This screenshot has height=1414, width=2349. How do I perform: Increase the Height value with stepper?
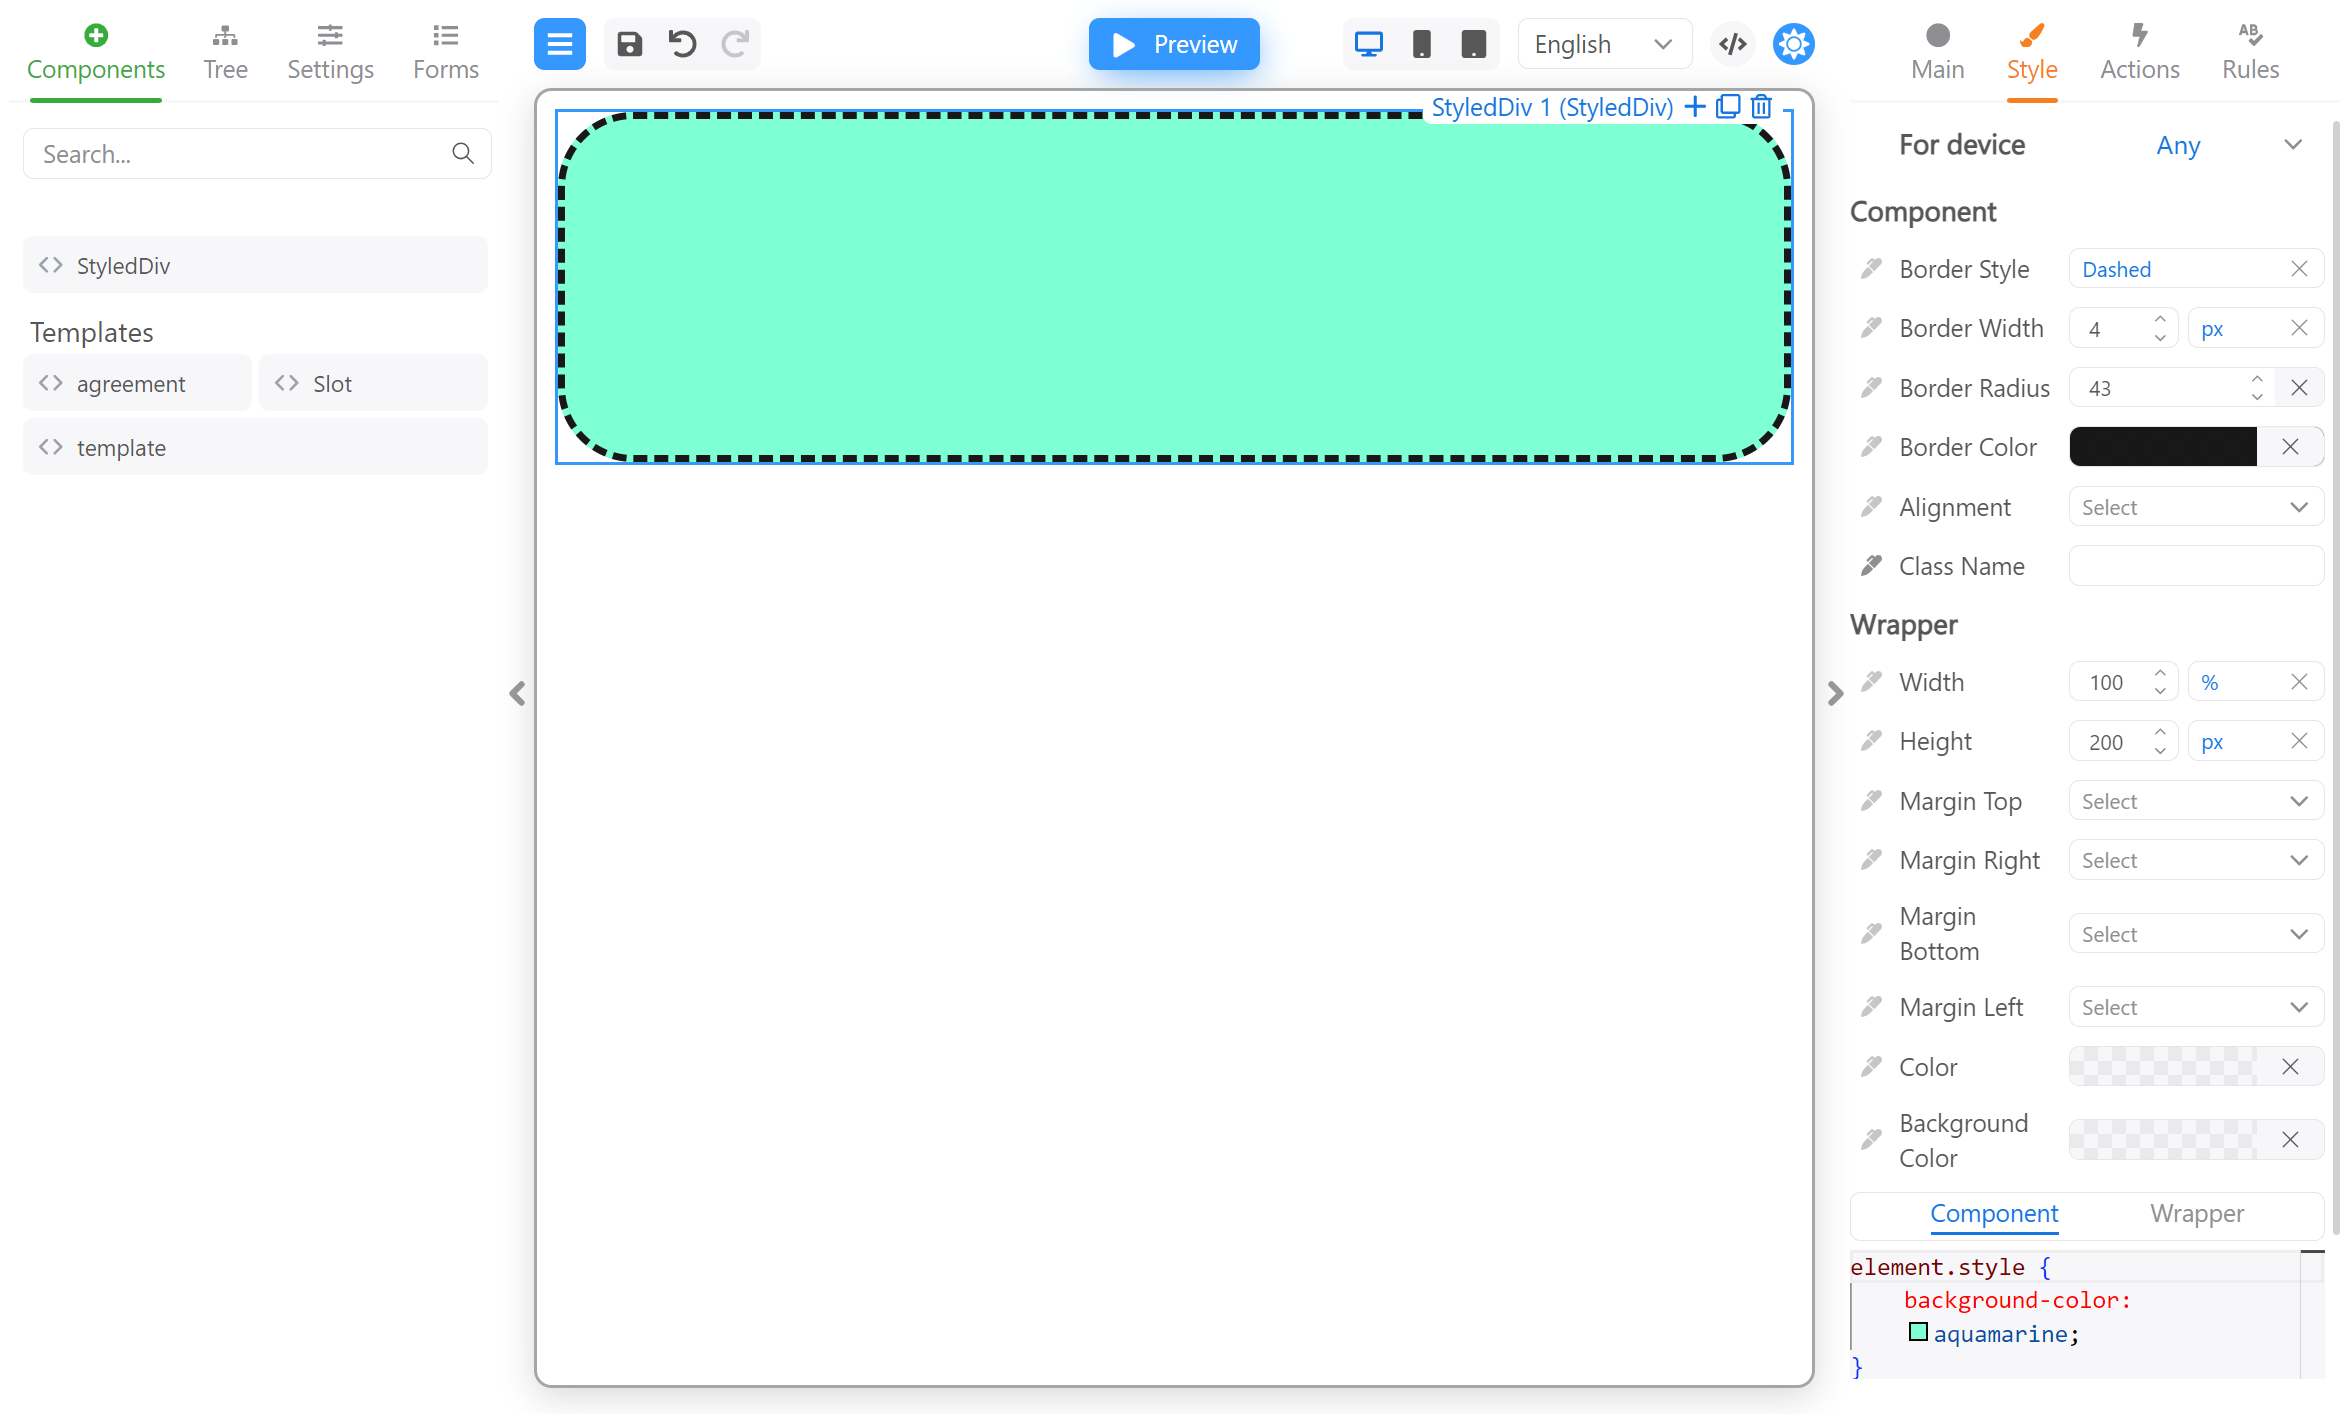(2160, 733)
